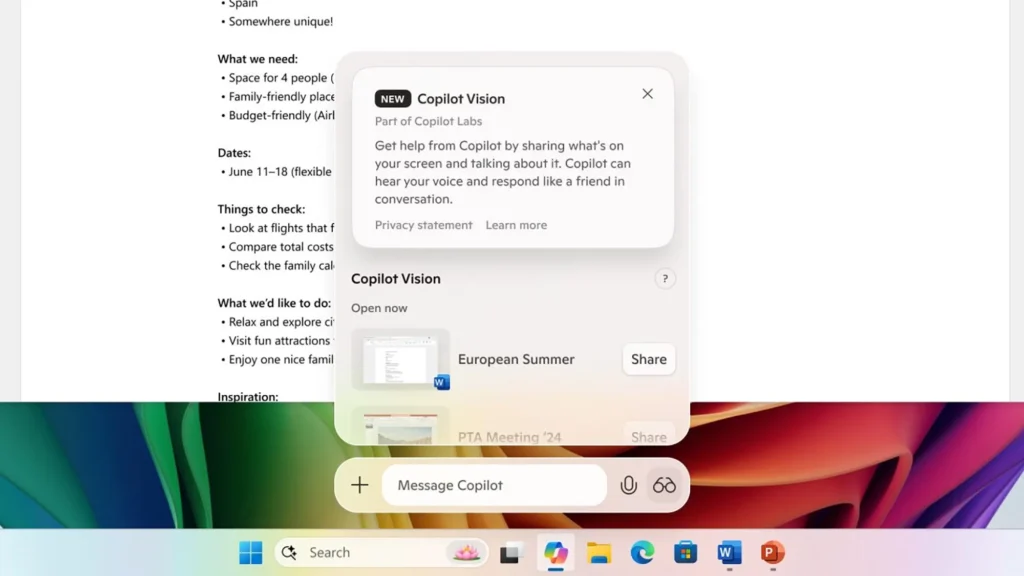
Task: Click the lotus icon in the search bar
Action: pyautogui.click(x=466, y=552)
